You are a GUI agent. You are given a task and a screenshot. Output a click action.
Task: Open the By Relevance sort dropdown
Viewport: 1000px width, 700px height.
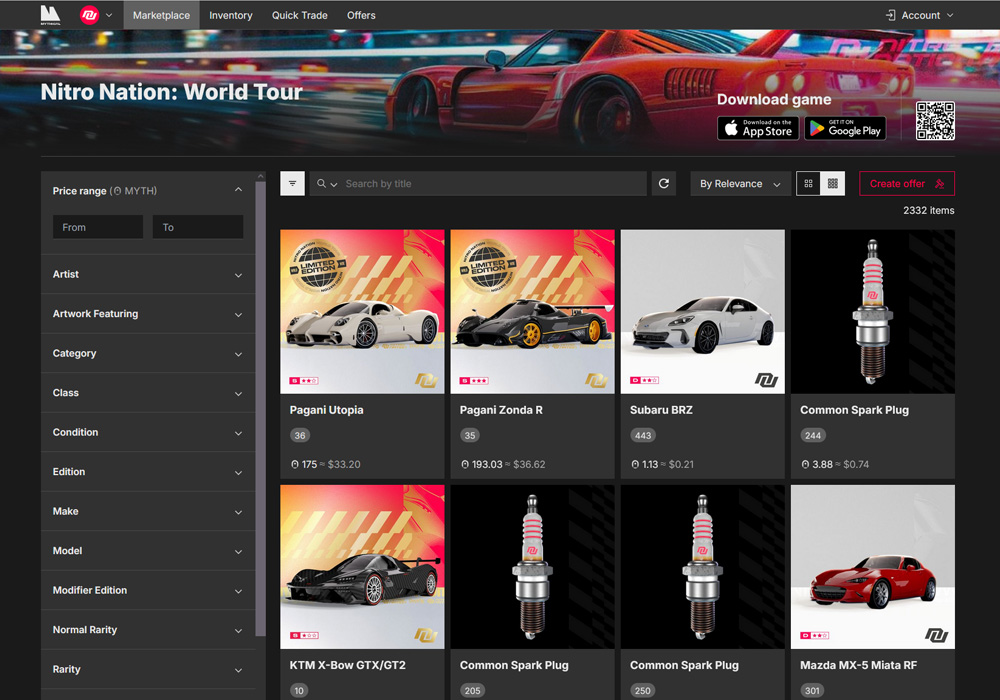(740, 184)
